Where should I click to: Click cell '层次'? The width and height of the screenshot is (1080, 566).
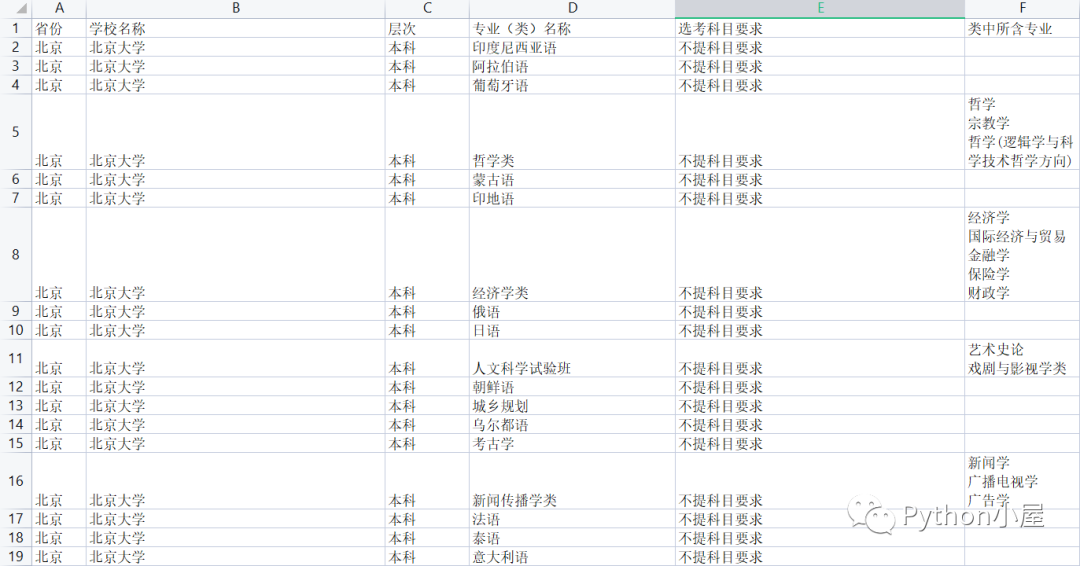tap(427, 29)
